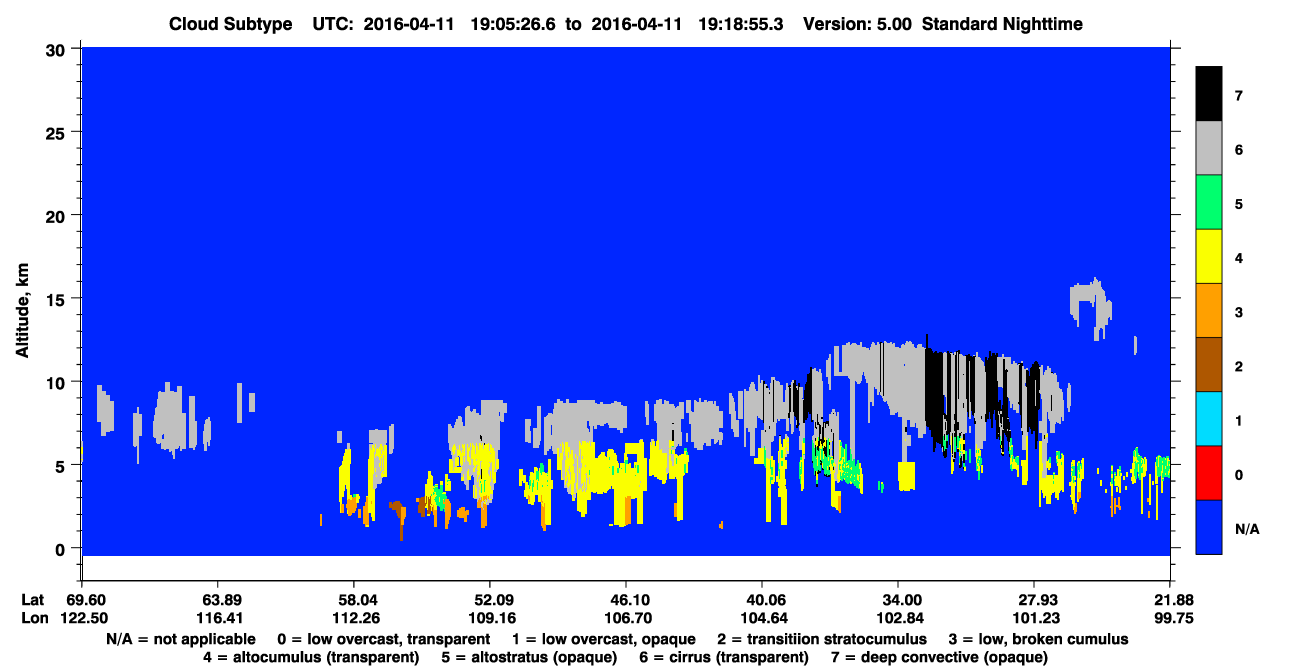1300x667 pixels.
Task: Click the 'Lat' row label
Action: (x=32, y=599)
